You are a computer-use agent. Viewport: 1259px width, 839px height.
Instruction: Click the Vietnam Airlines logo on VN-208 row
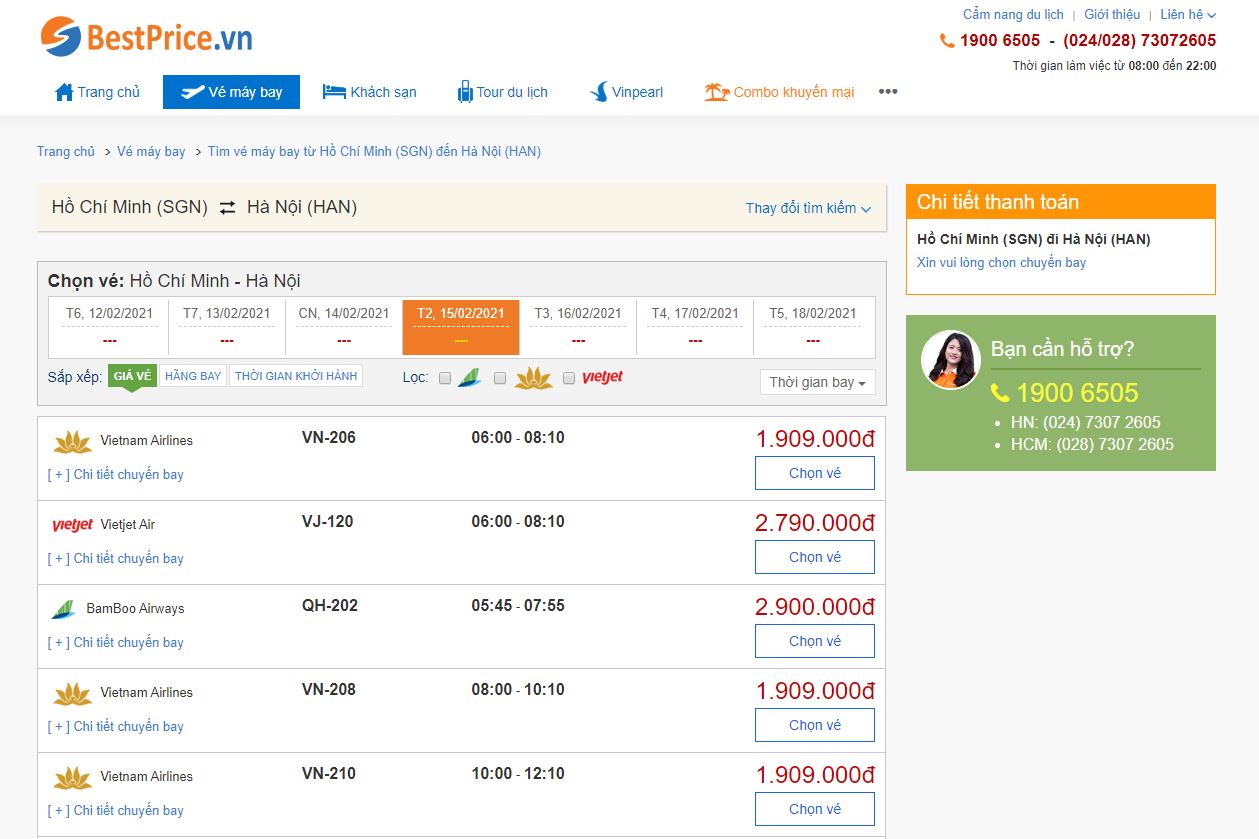point(72,693)
